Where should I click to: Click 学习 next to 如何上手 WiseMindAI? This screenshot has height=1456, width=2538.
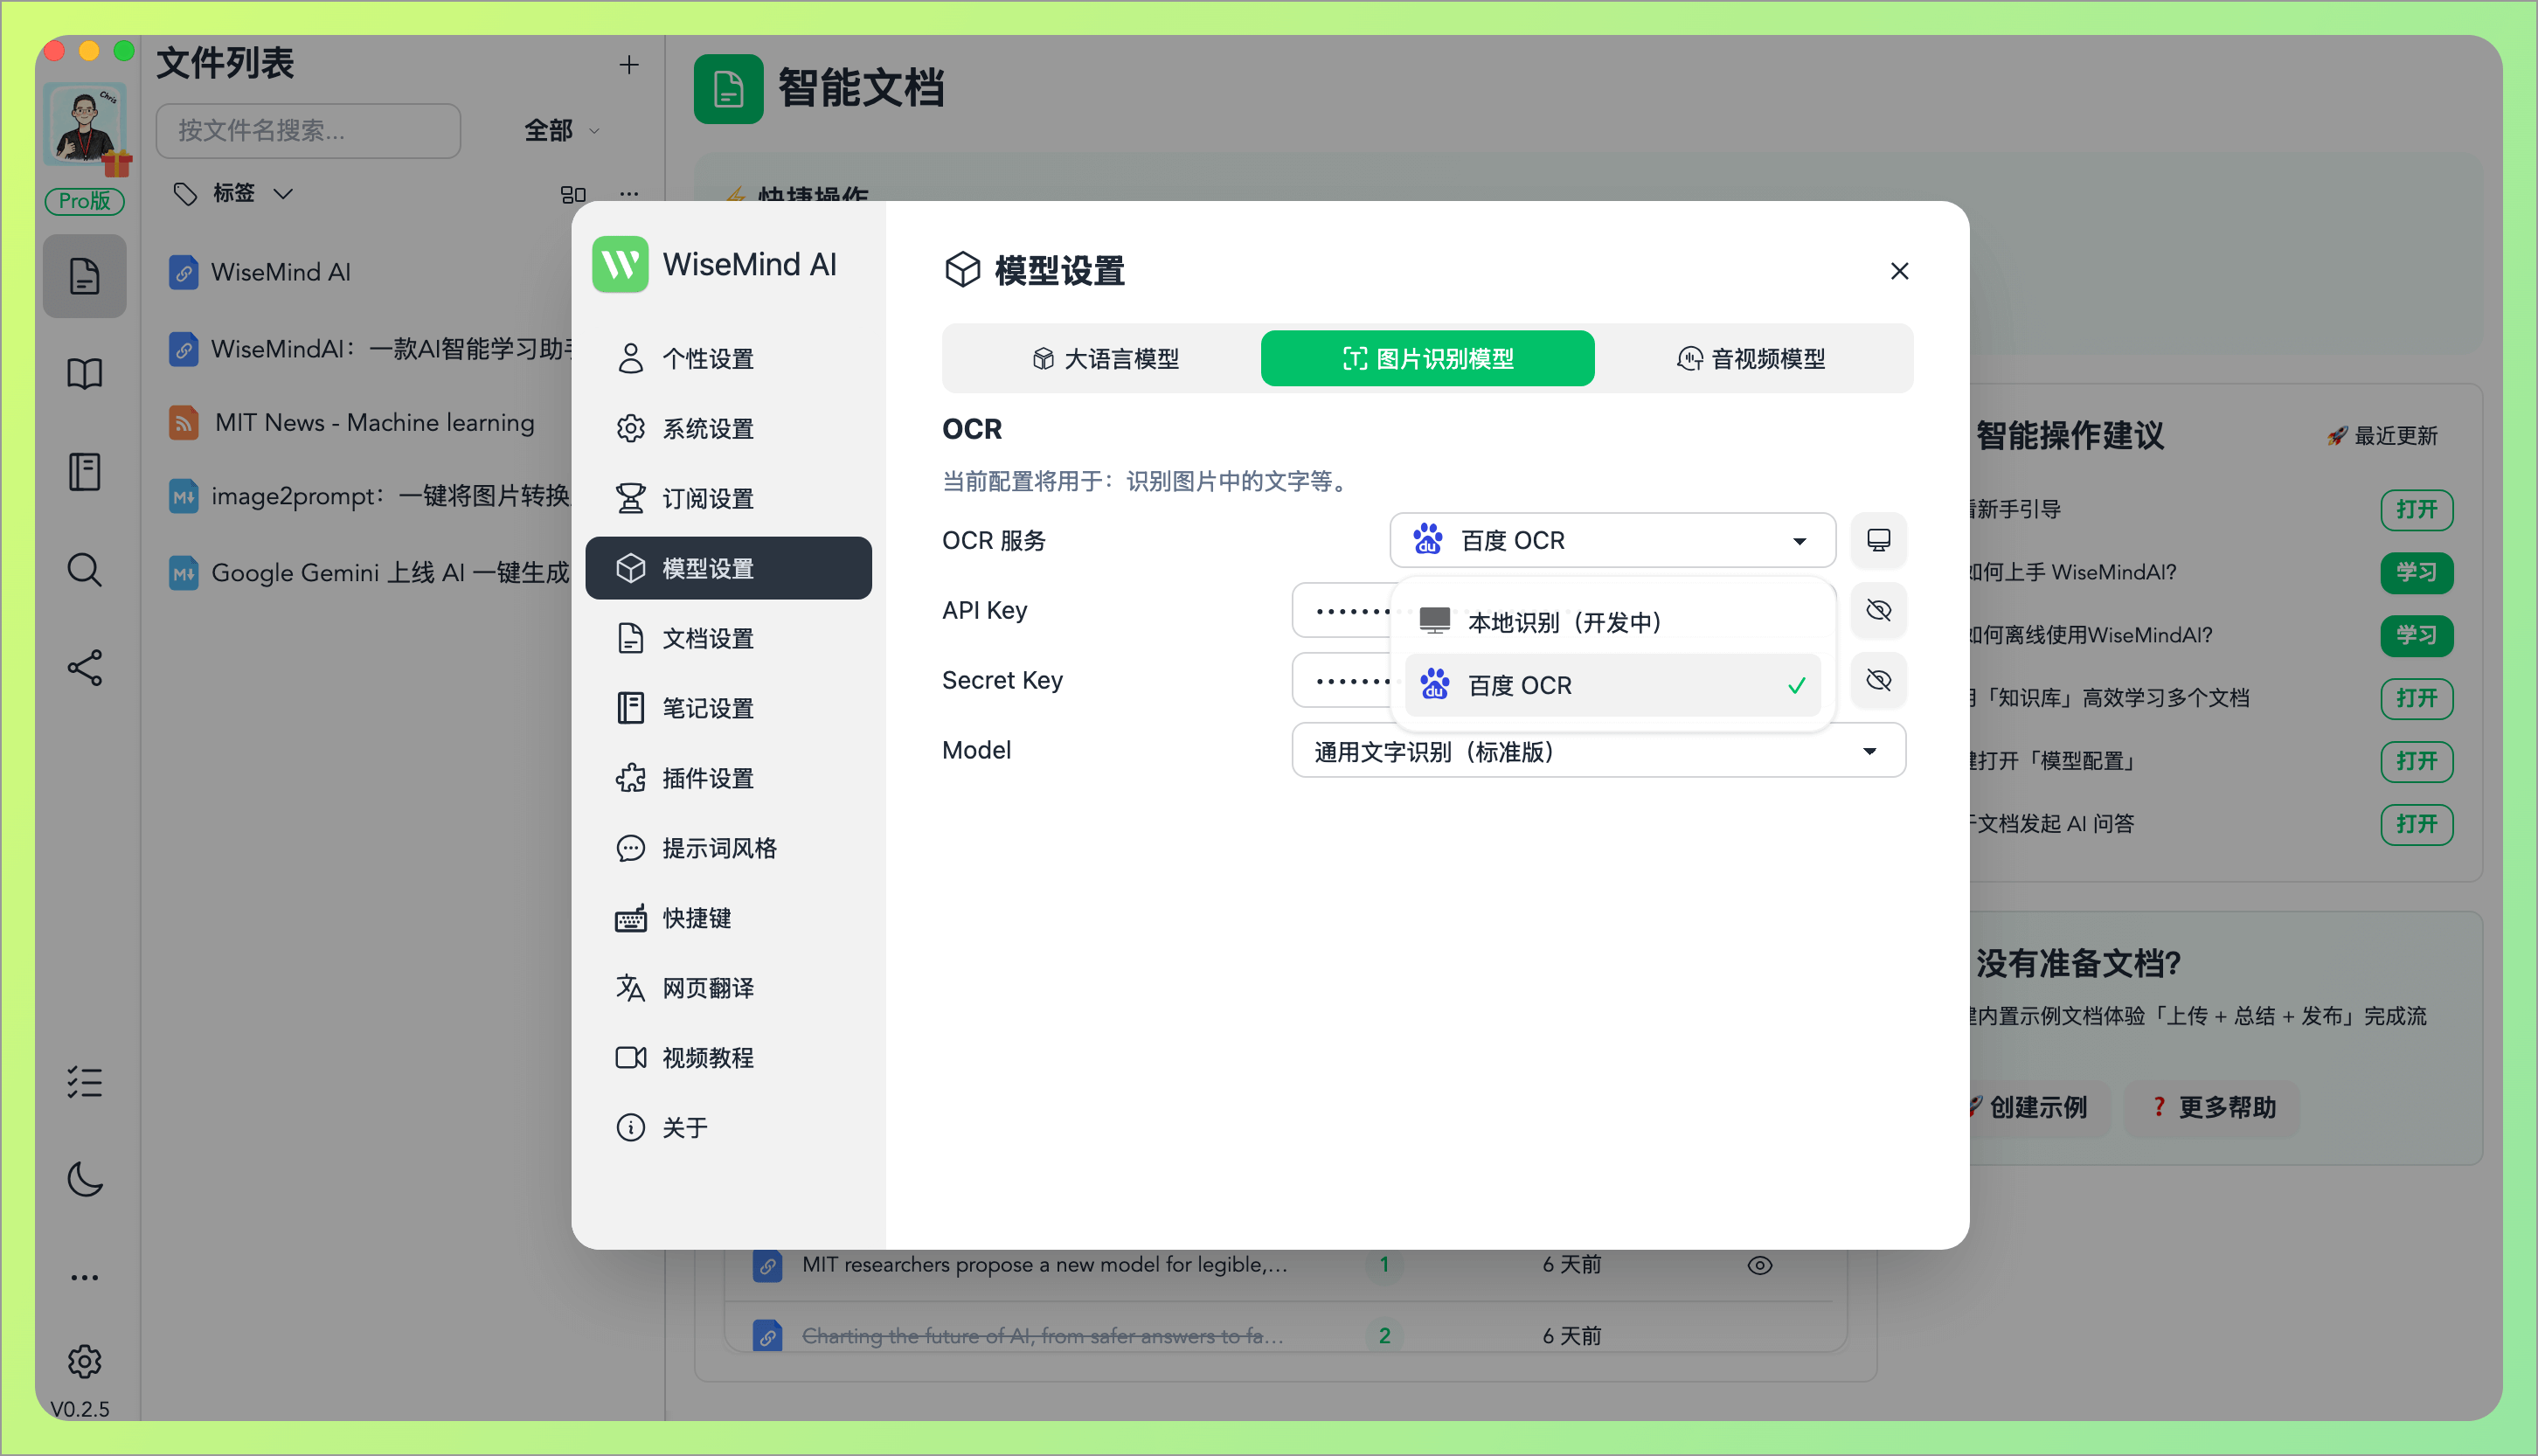pos(2417,572)
